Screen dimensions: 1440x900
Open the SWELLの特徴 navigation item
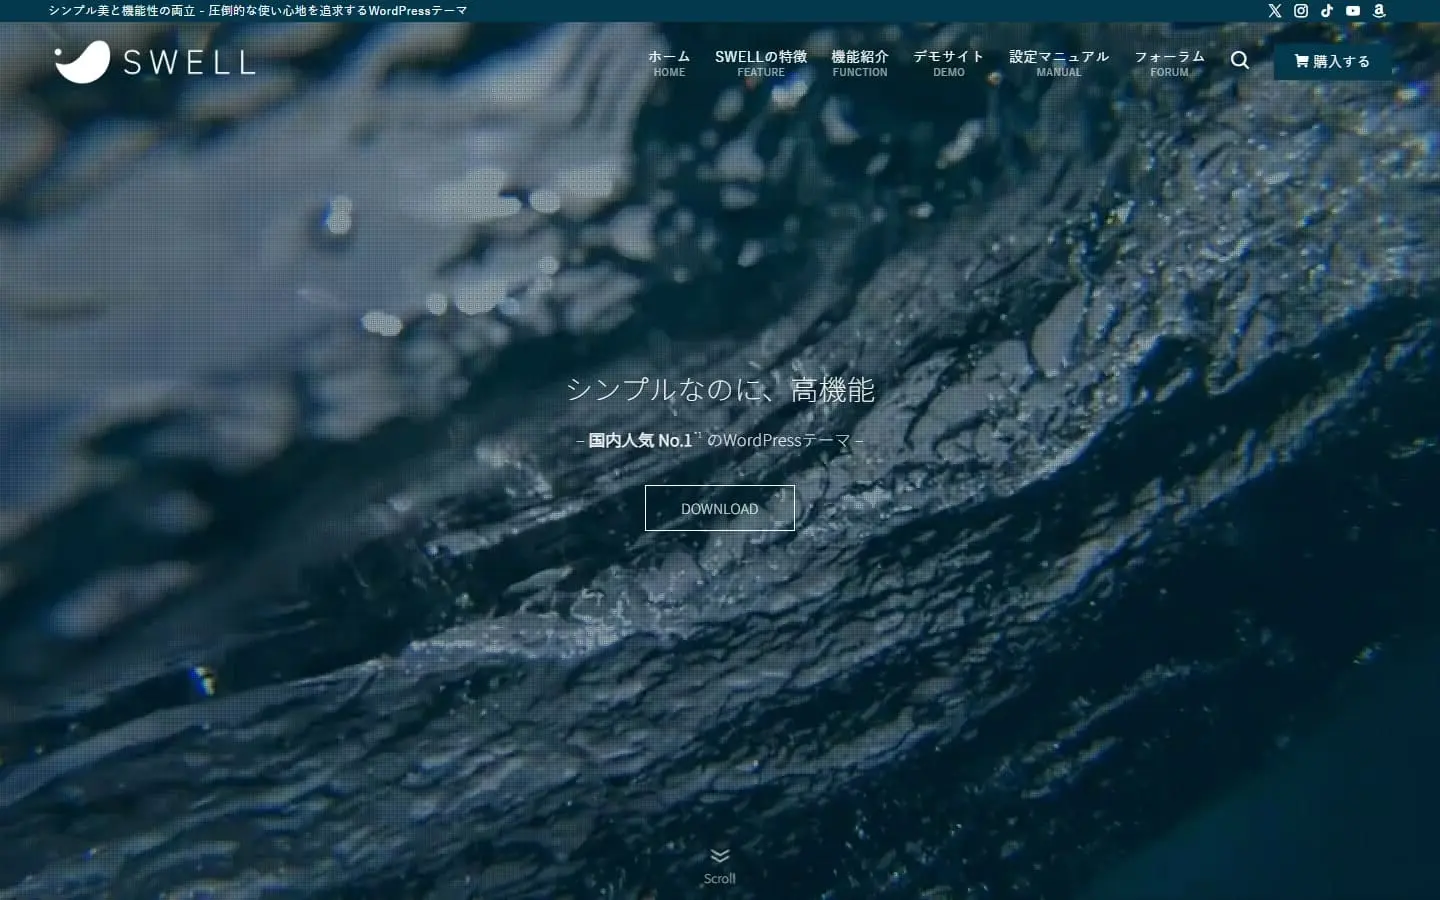tap(759, 62)
